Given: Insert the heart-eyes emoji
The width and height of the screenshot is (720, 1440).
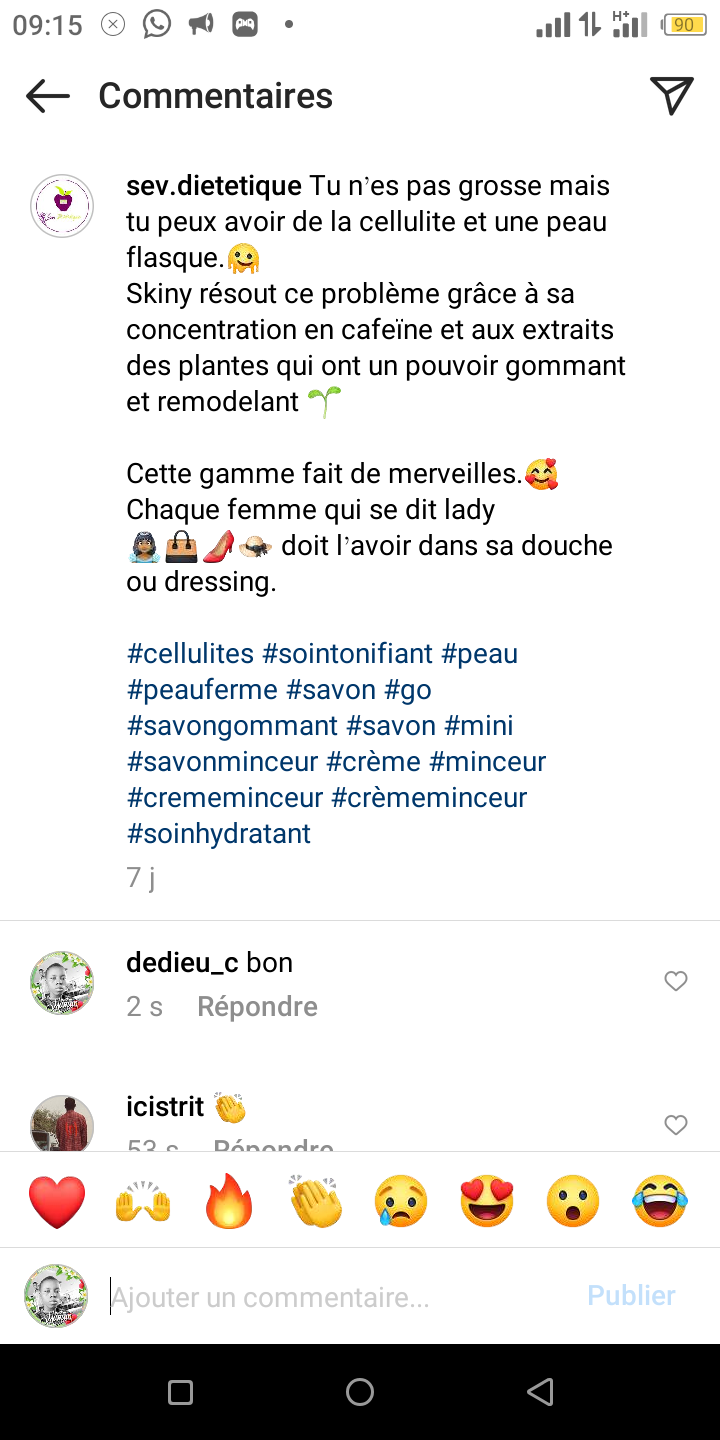Looking at the screenshot, I should click(487, 1201).
